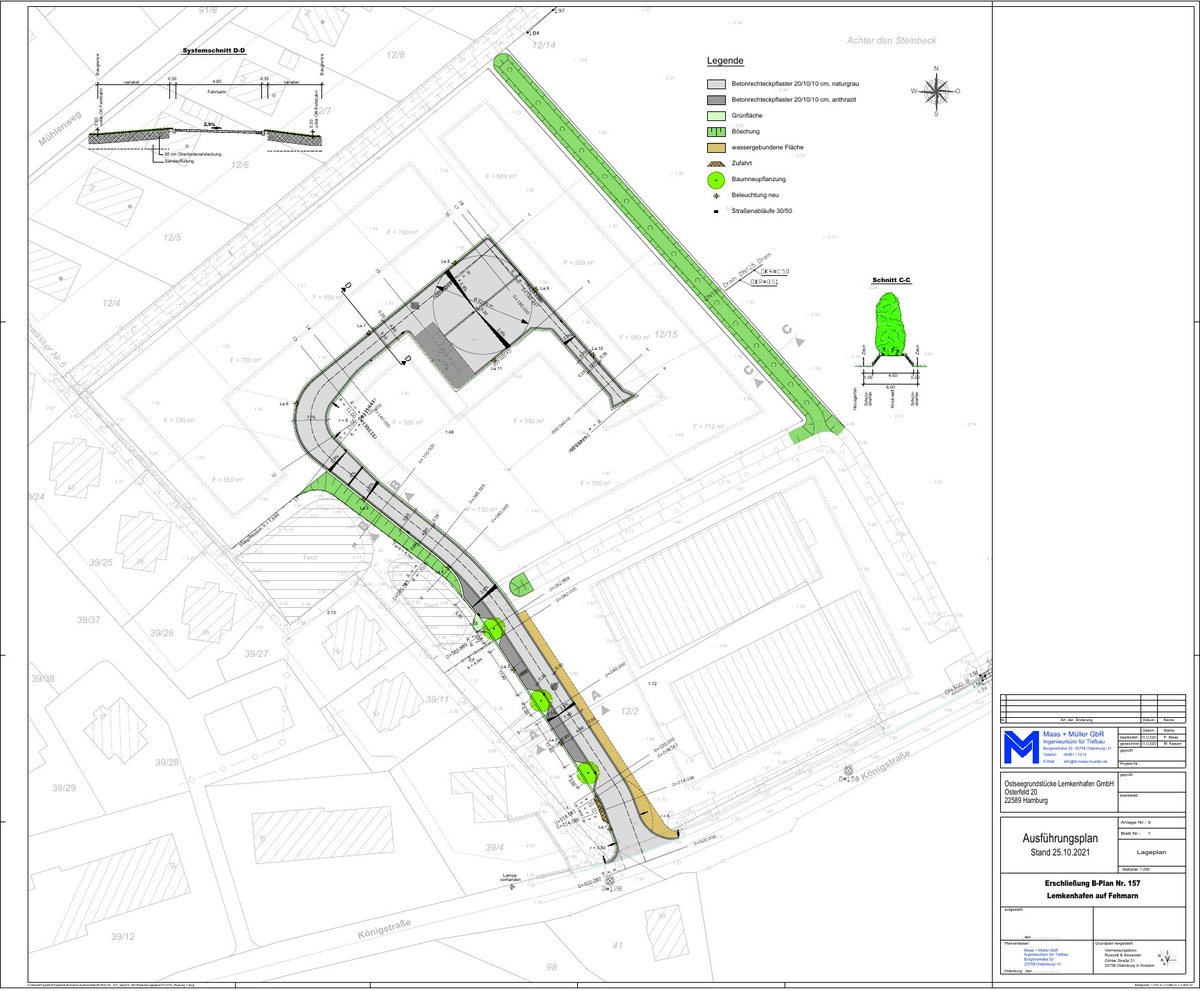Click the Maas + Müller GbR company name
This screenshot has height=991, width=1200.
coord(1074,735)
